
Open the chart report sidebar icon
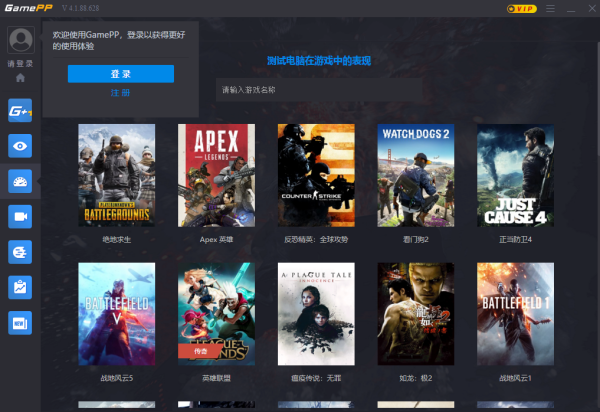20,287
